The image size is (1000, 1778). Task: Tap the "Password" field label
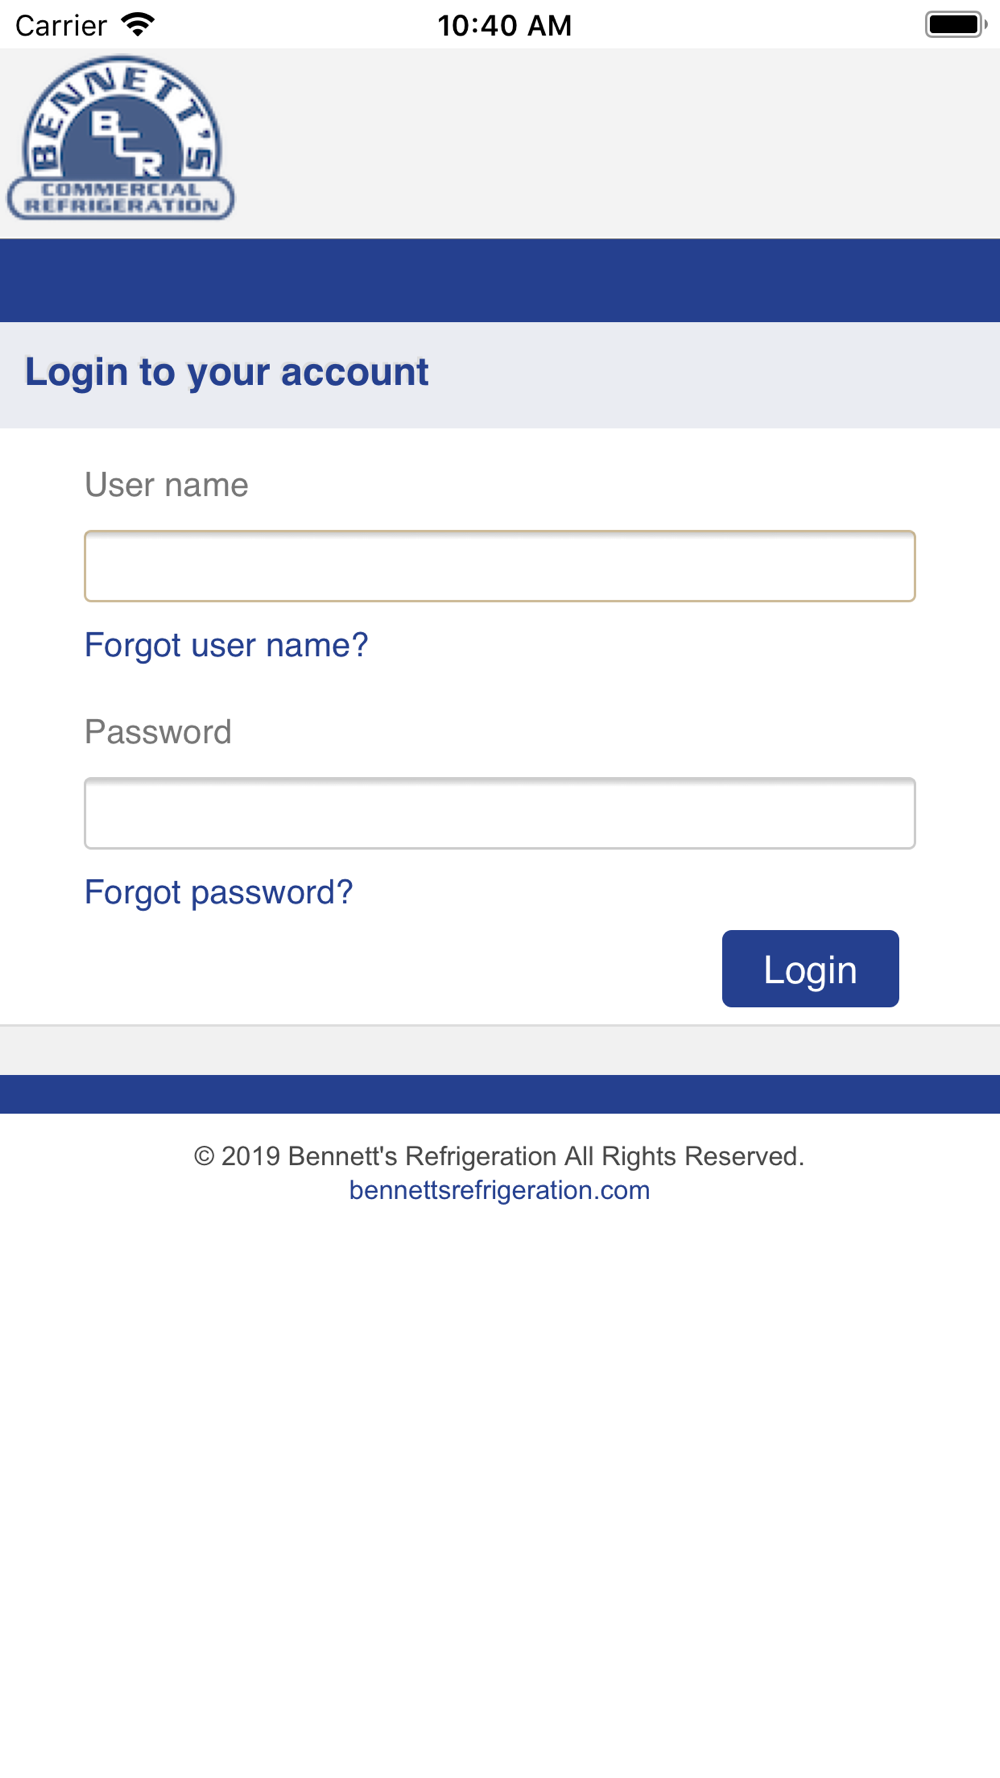pyautogui.click(x=158, y=732)
